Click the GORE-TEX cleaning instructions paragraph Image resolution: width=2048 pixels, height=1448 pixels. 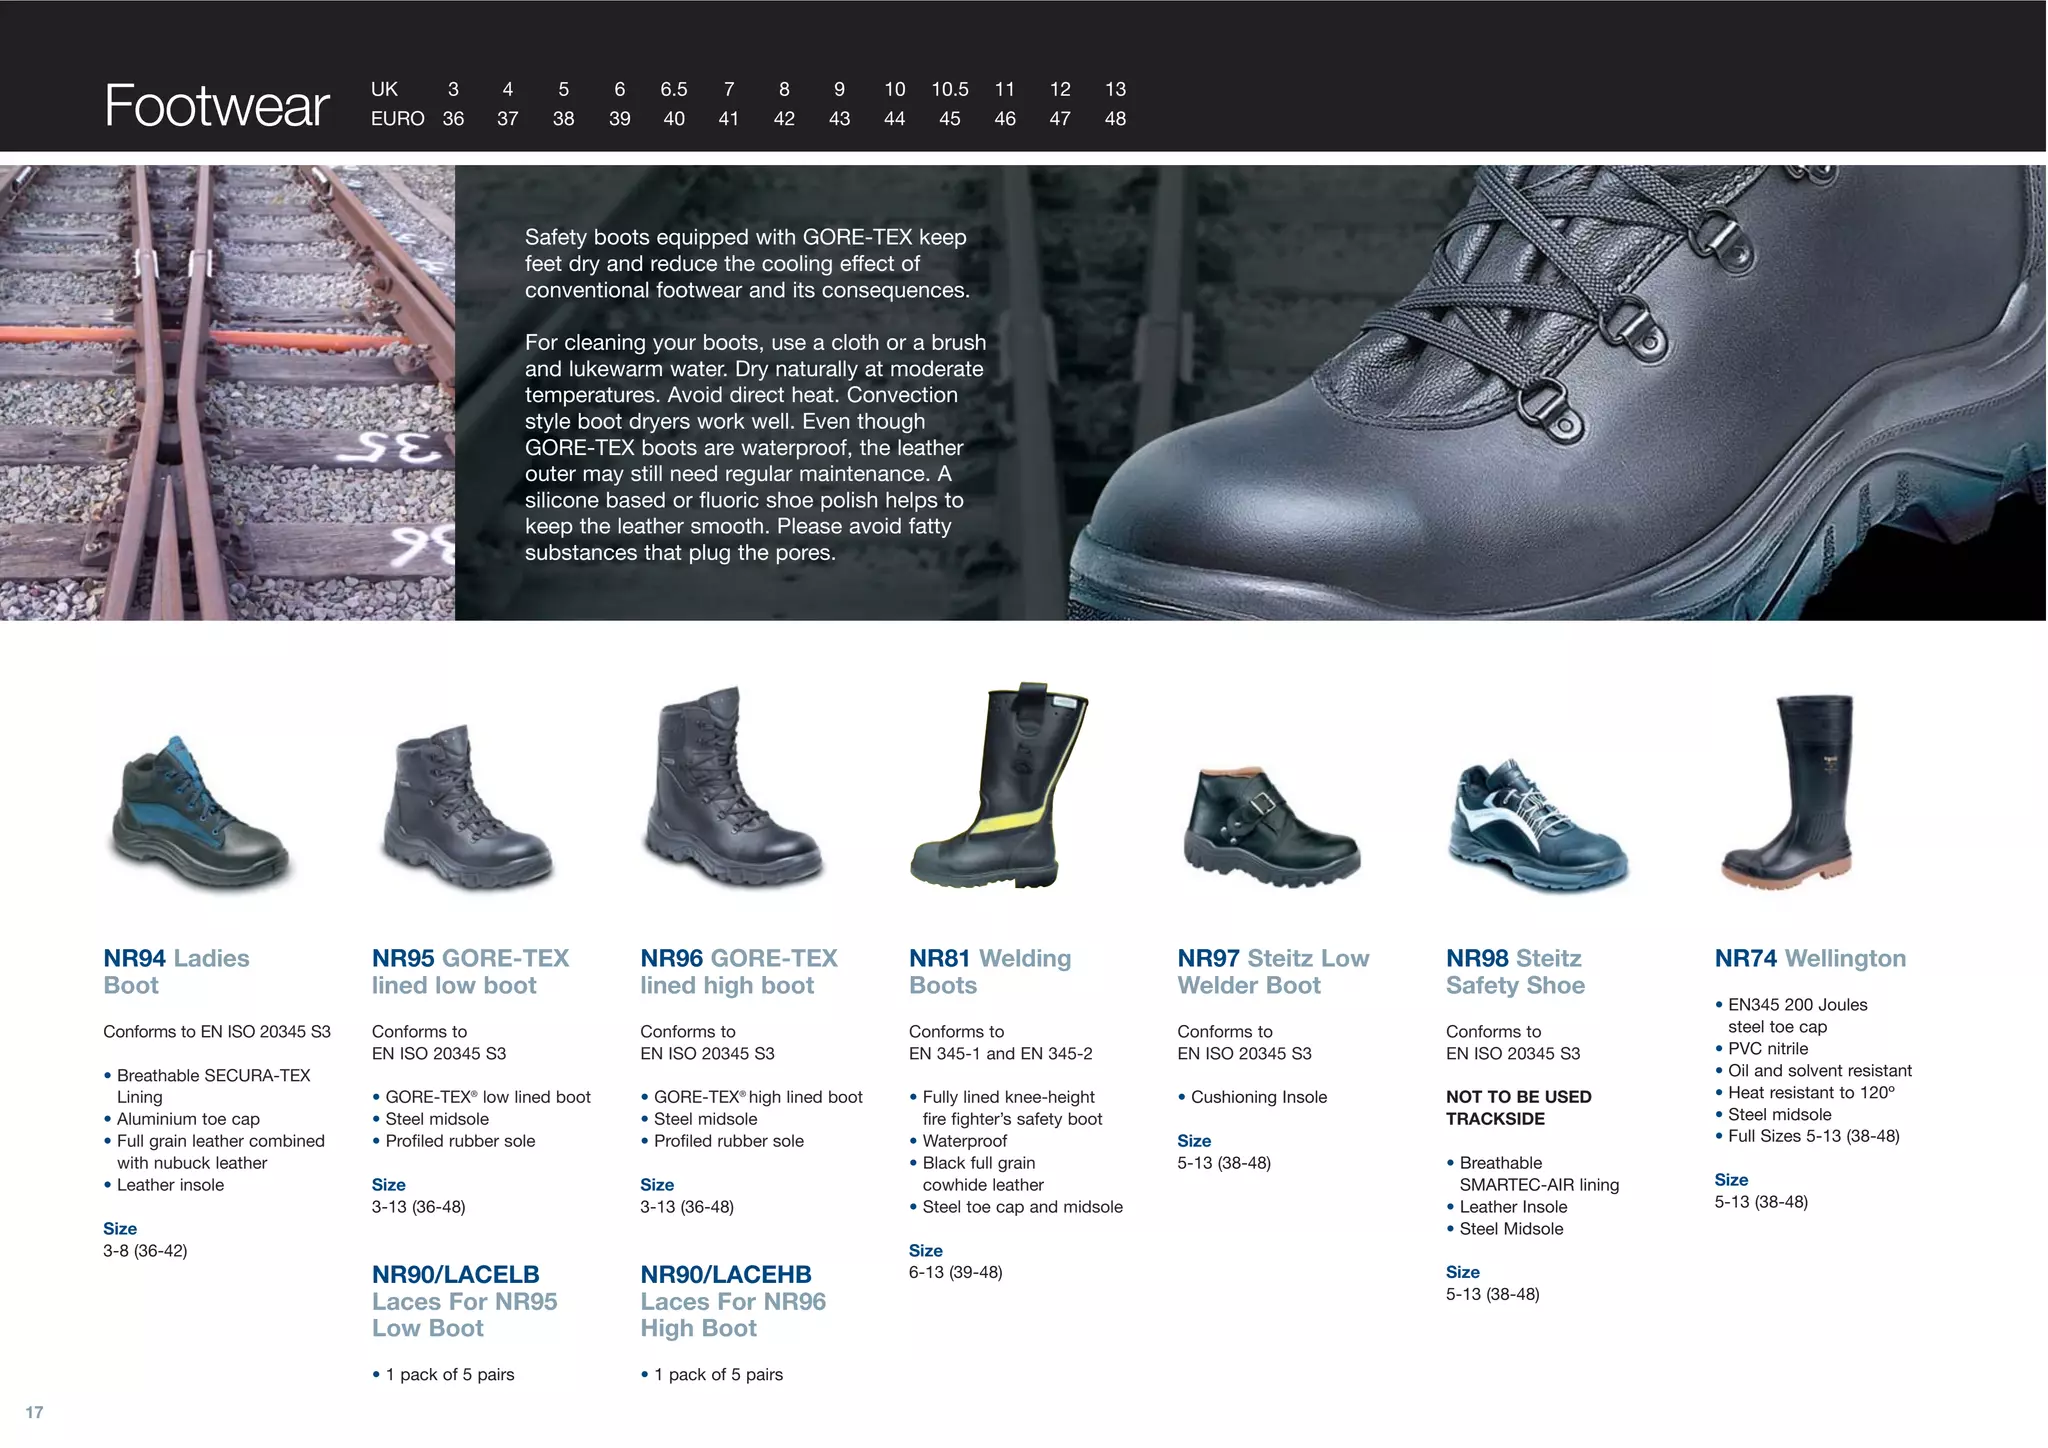tap(755, 447)
